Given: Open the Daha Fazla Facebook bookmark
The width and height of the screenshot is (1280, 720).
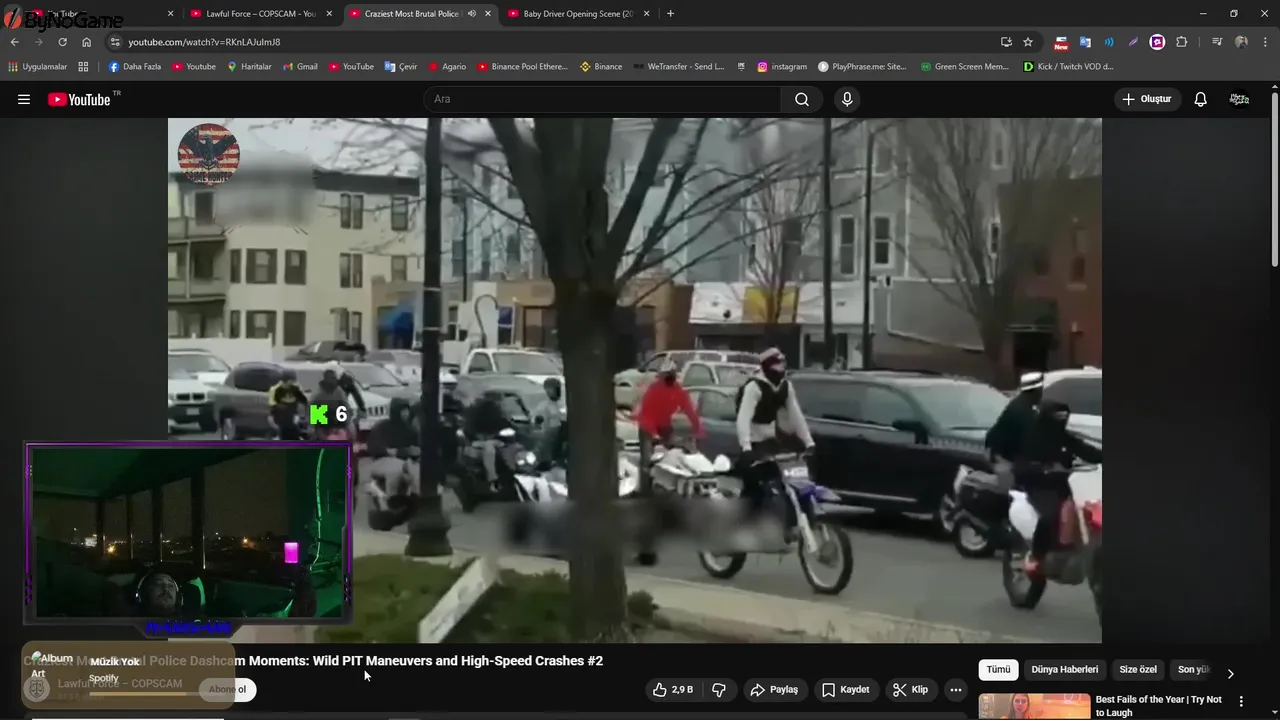Looking at the screenshot, I should point(135,67).
